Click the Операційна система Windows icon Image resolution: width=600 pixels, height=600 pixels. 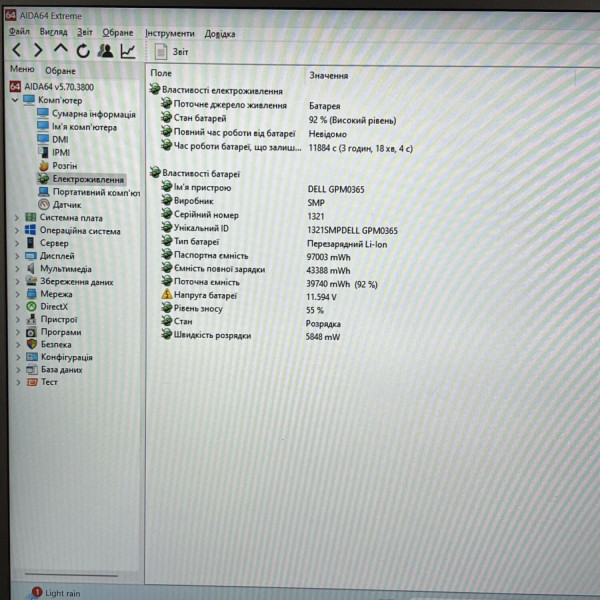pos(30,230)
